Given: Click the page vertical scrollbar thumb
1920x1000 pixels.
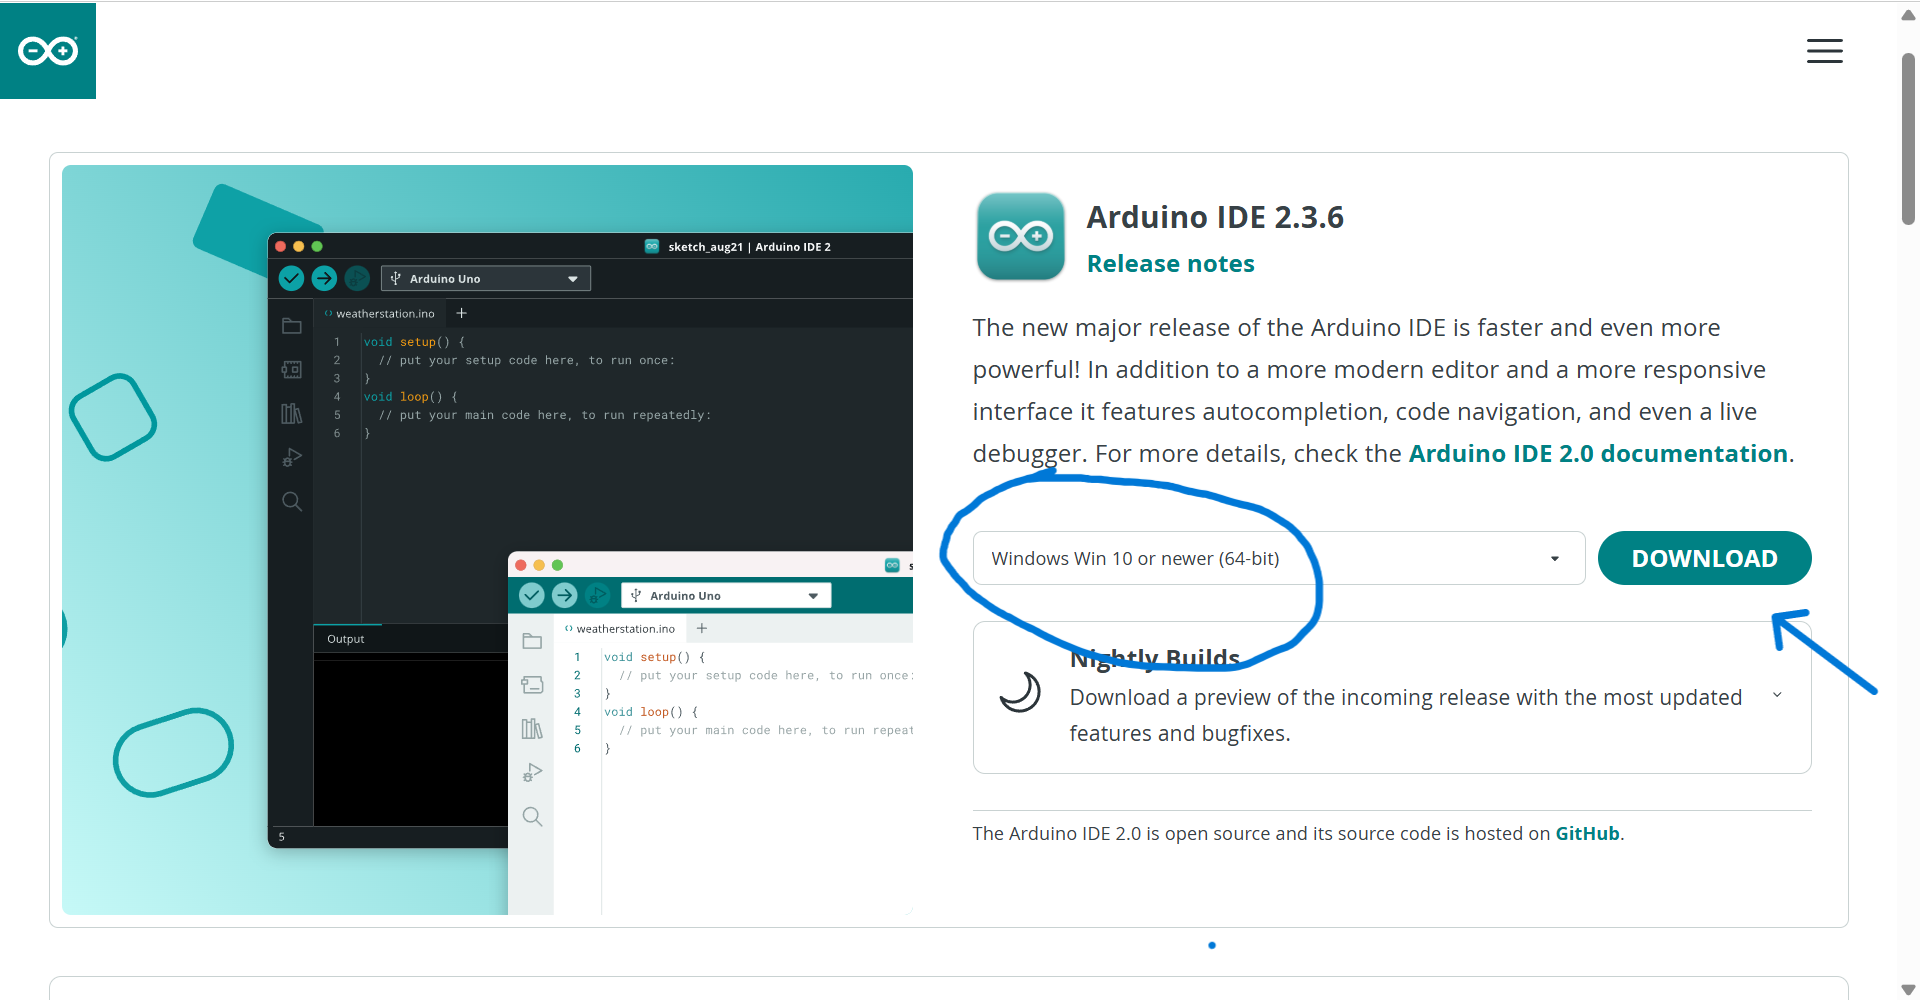Looking at the screenshot, I should pyautogui.click(x=1908, y=140).
